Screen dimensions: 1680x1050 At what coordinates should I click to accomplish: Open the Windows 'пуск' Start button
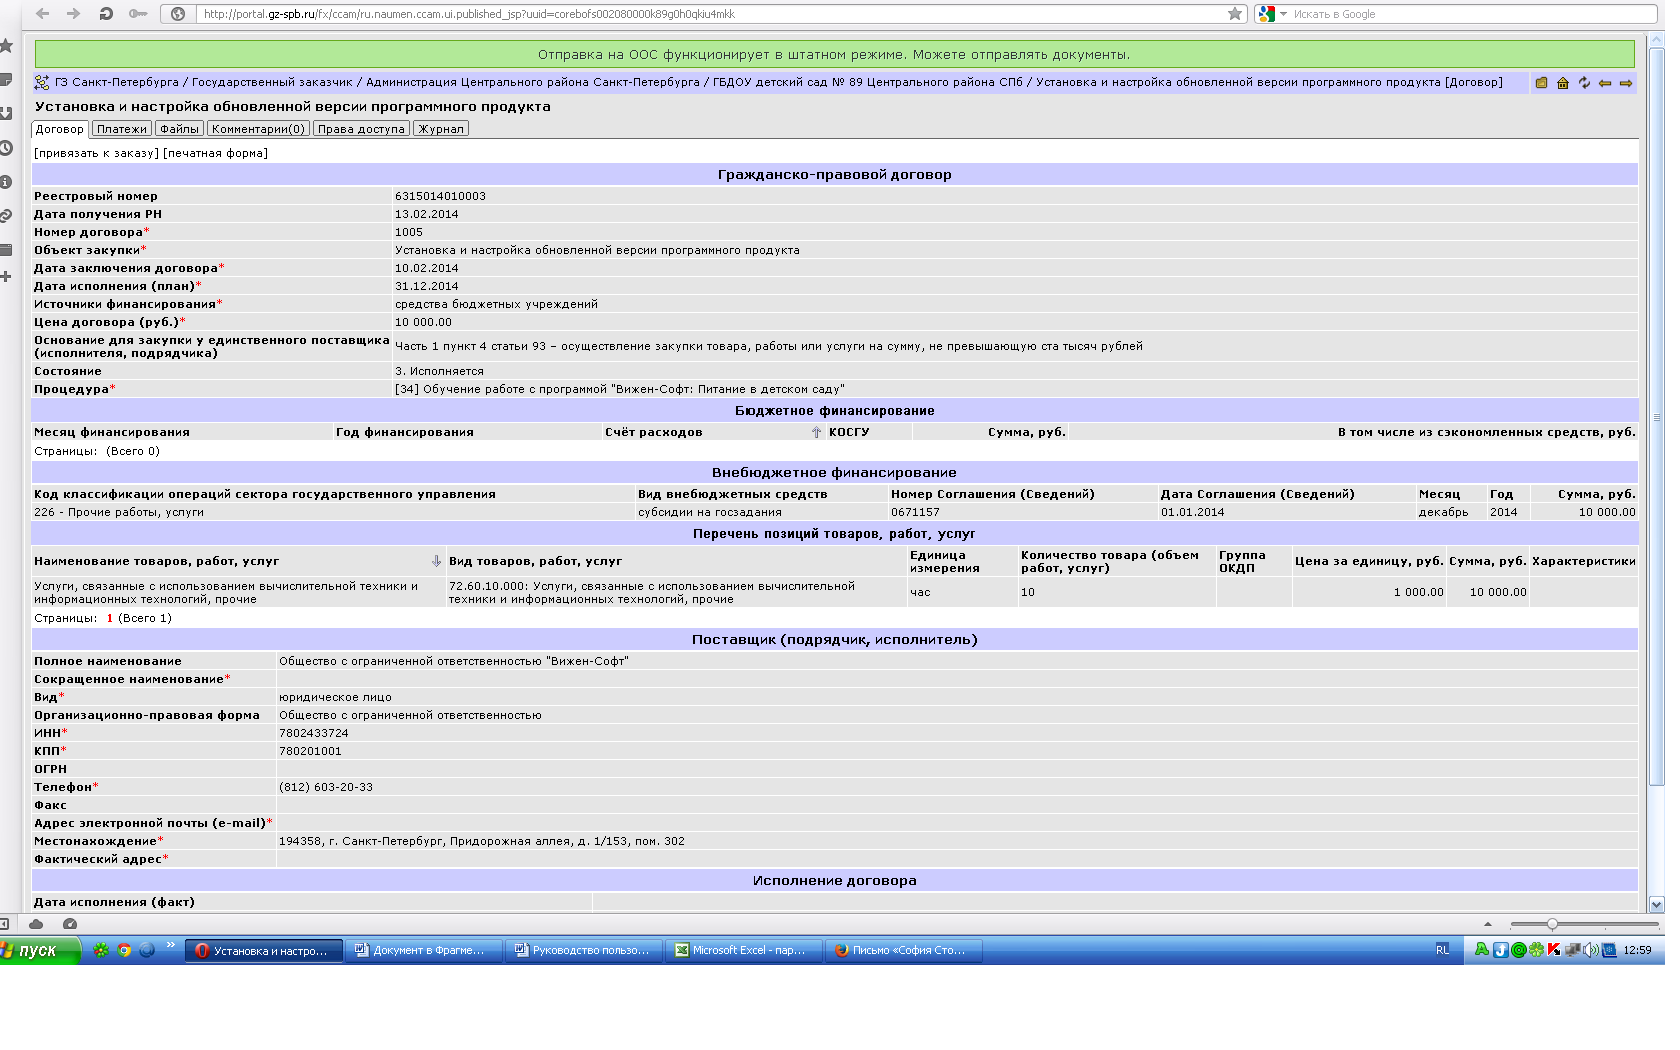pyautogui.click(x=39, y=950)
